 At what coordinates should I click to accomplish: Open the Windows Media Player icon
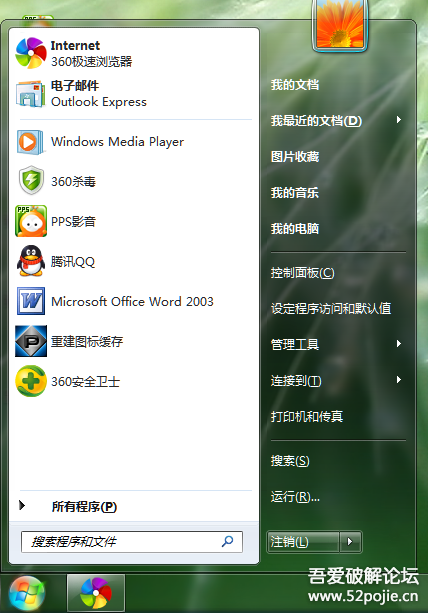pyautogui.click(x=30, y=142)
